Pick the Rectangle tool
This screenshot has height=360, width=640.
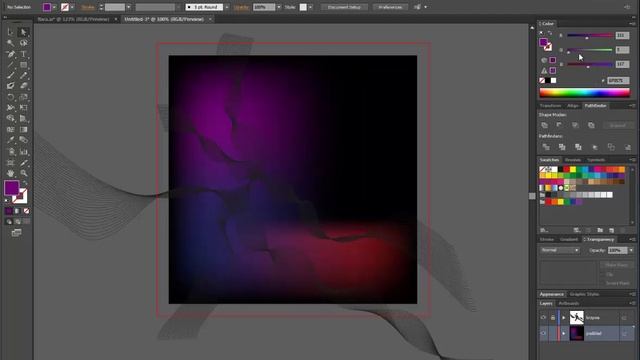coord(23,64)
